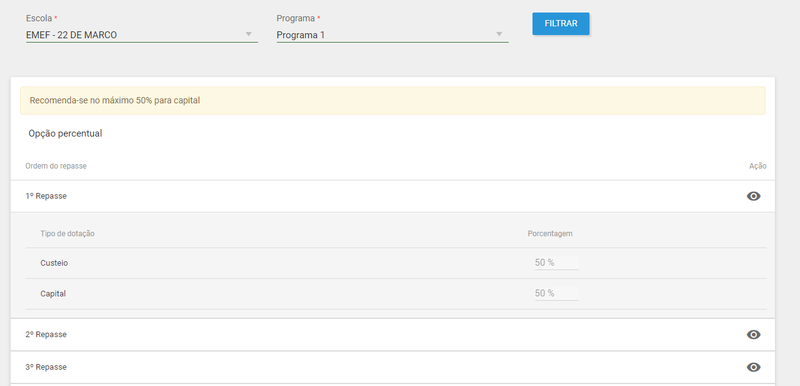Collapse the 1º Repasse row
Viewport: 800px width, 386px height.
click(392, 196)
